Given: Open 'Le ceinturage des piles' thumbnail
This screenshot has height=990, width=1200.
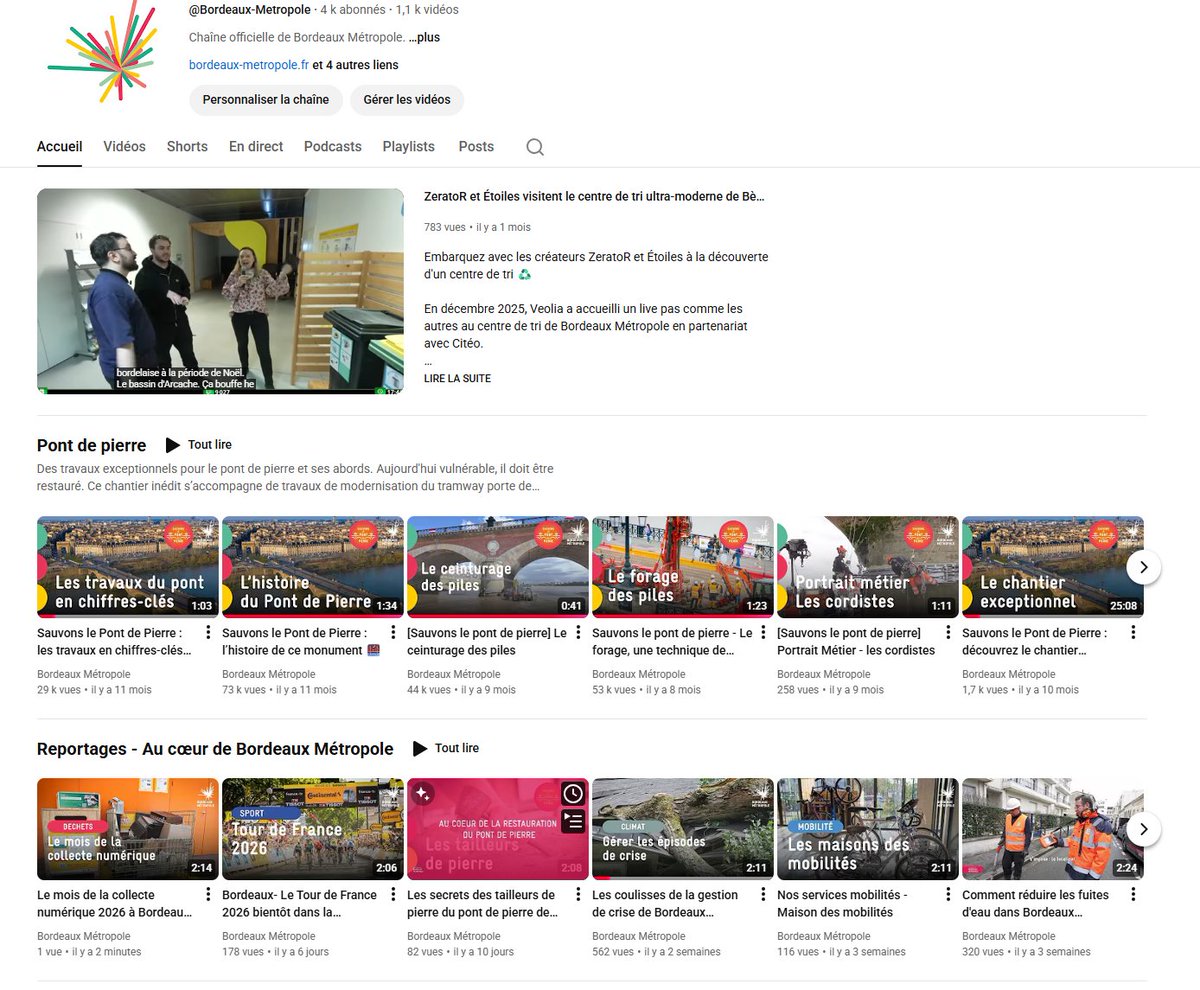Looking at the screenshot, I should 498,567.
